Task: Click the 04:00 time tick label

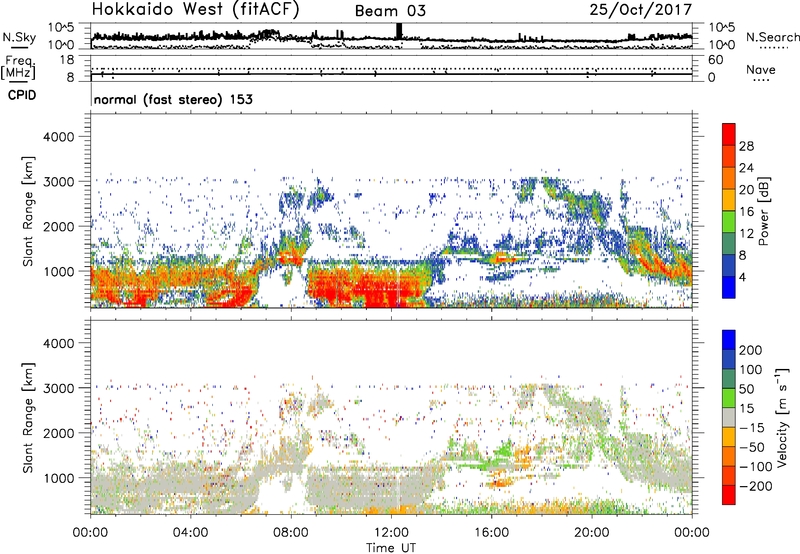Action: coord(191,533)
